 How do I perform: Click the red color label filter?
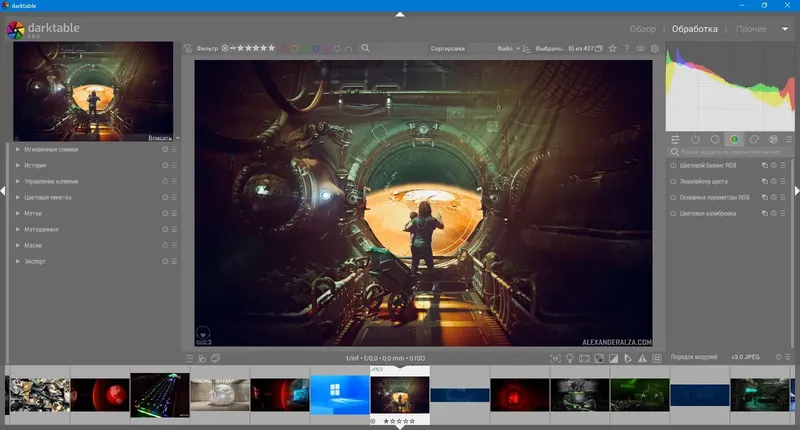pos(285,48)
